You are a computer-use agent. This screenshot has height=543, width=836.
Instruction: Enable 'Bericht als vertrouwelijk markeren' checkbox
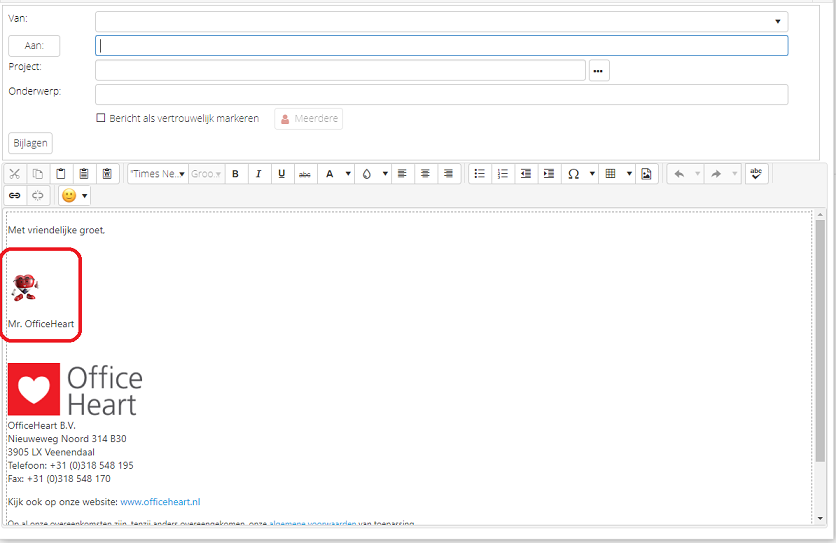[x=101, y=118]
